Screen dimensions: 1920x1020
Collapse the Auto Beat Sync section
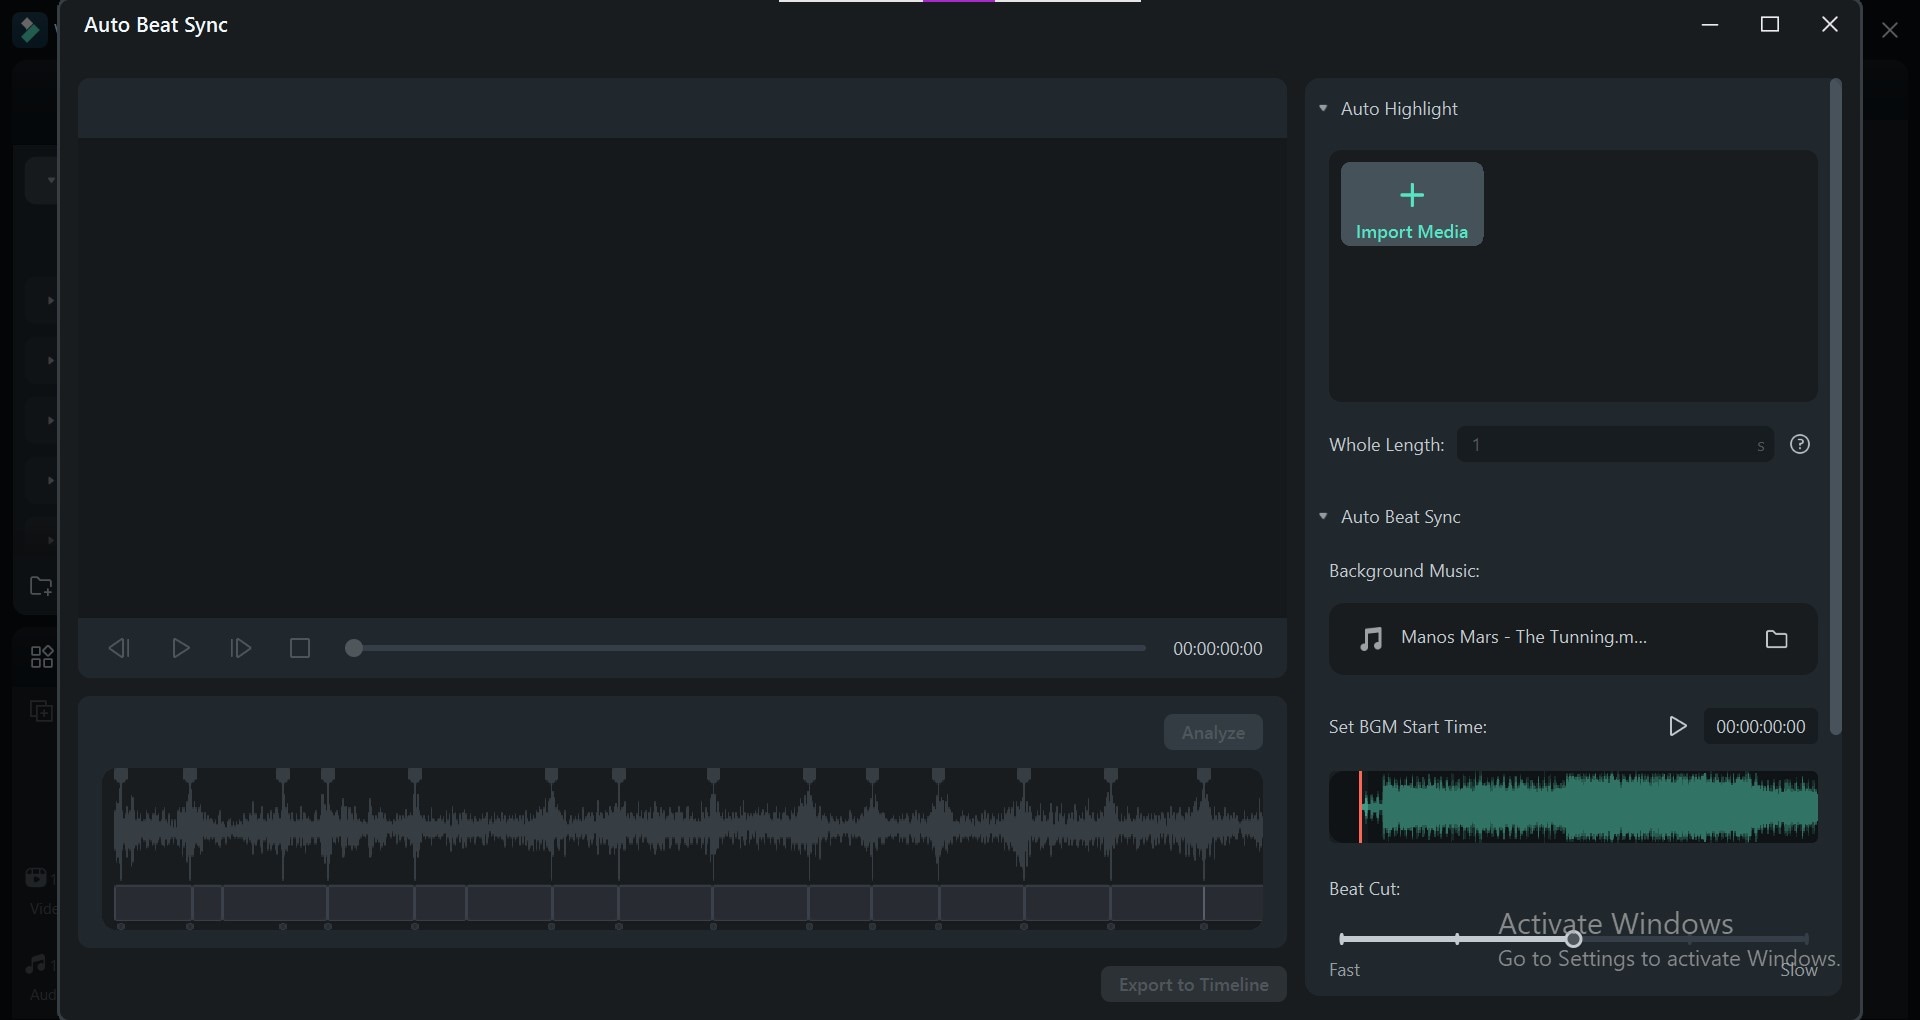tap(1323, 516)
